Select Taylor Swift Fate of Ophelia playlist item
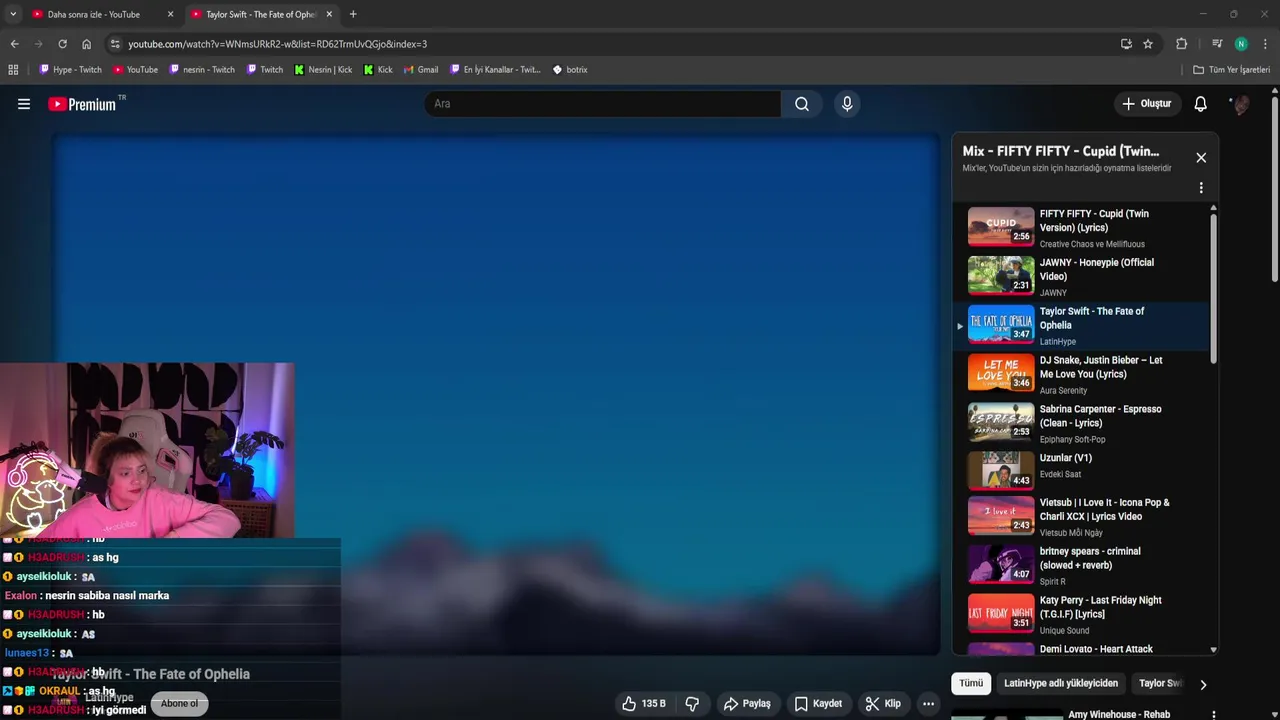This screenshot has width=1280, height=720. [1083, 326]
